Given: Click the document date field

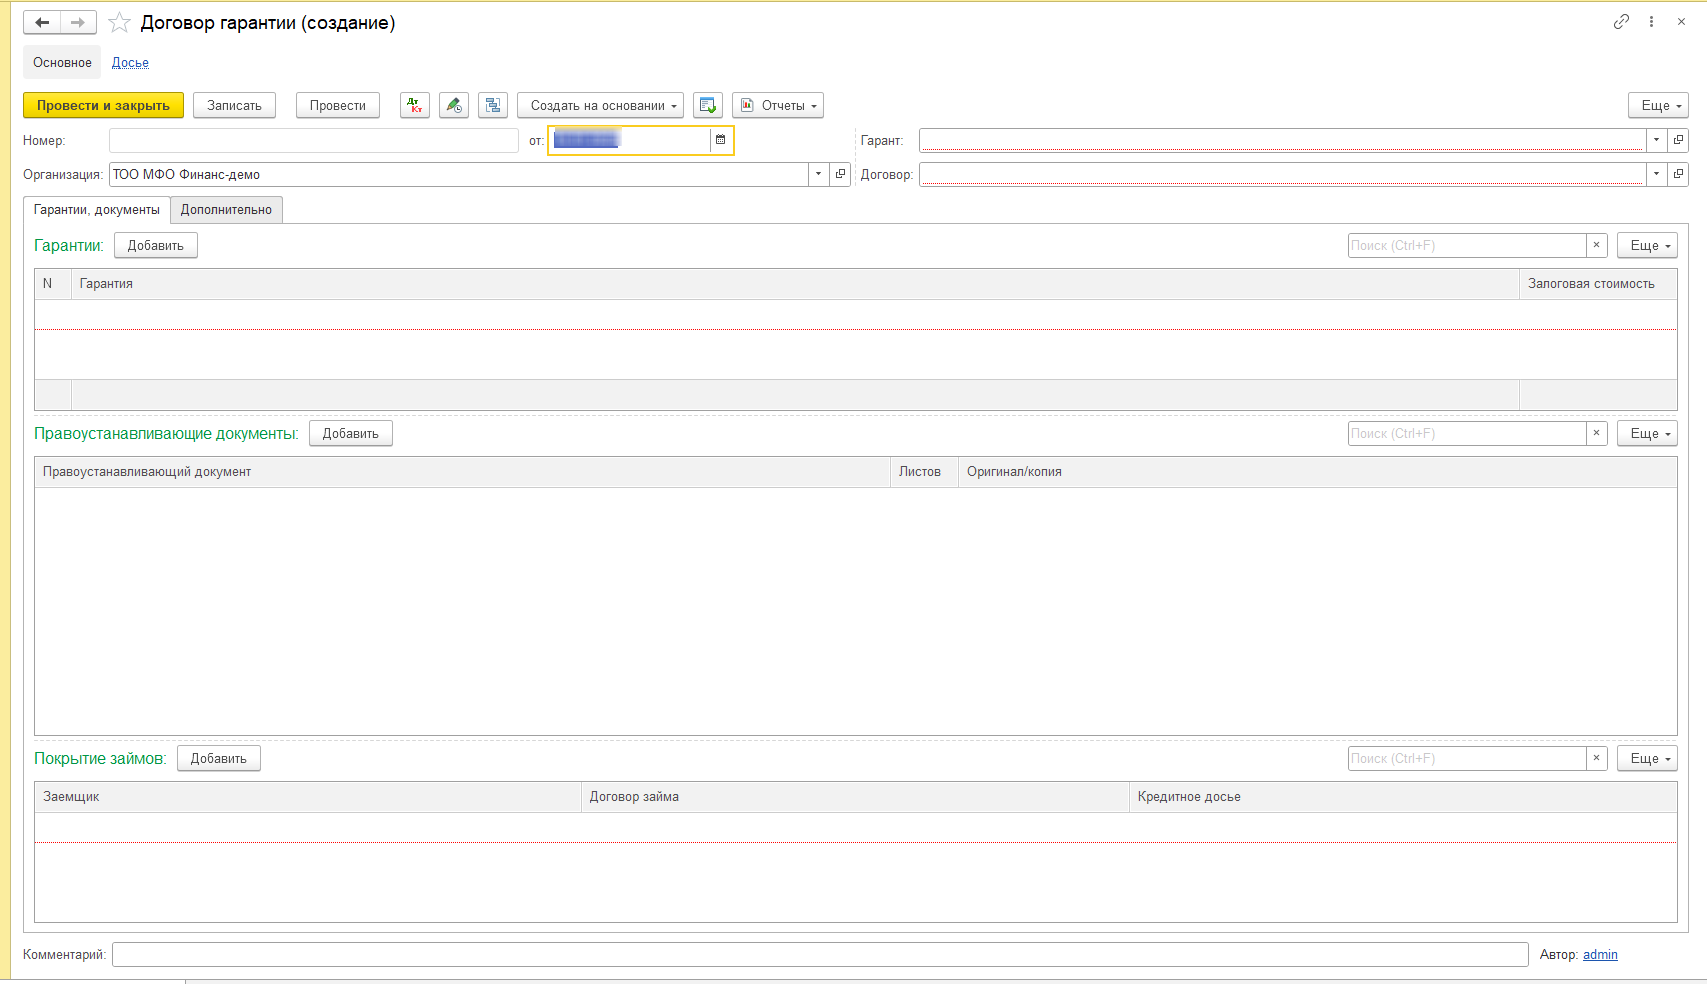Looking at the screenshot, I should tap(630, 140).
